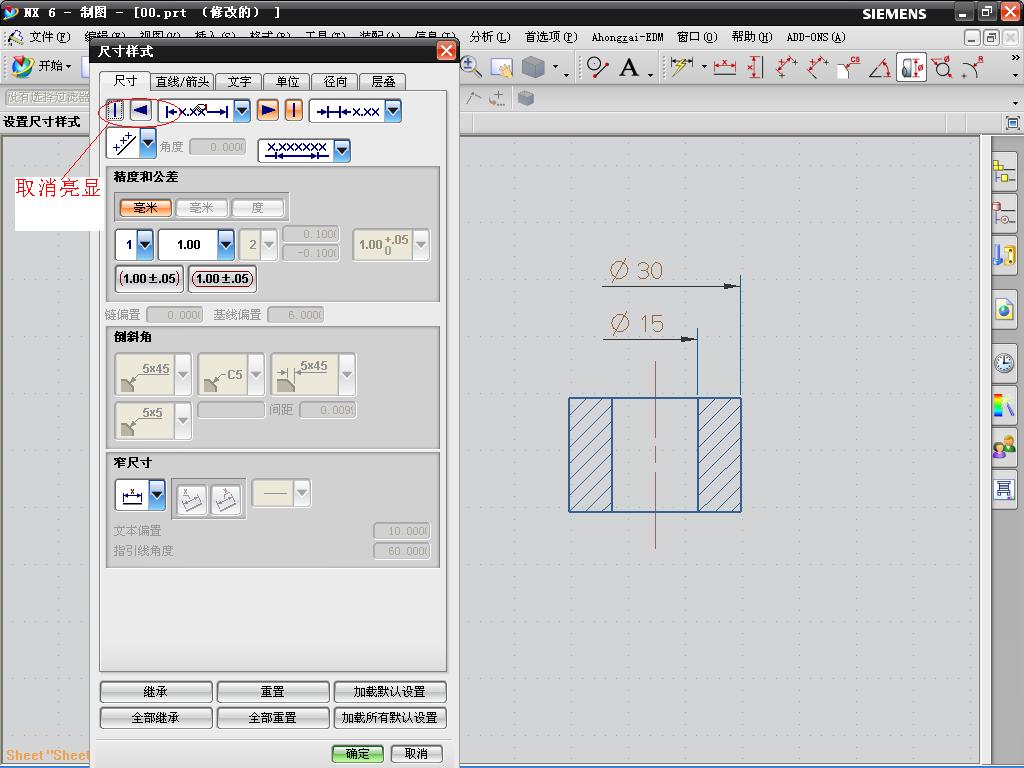Toggle the first arrowhead display button
1024x768 pixels.
pyautogui.click(x=140, y=110)
